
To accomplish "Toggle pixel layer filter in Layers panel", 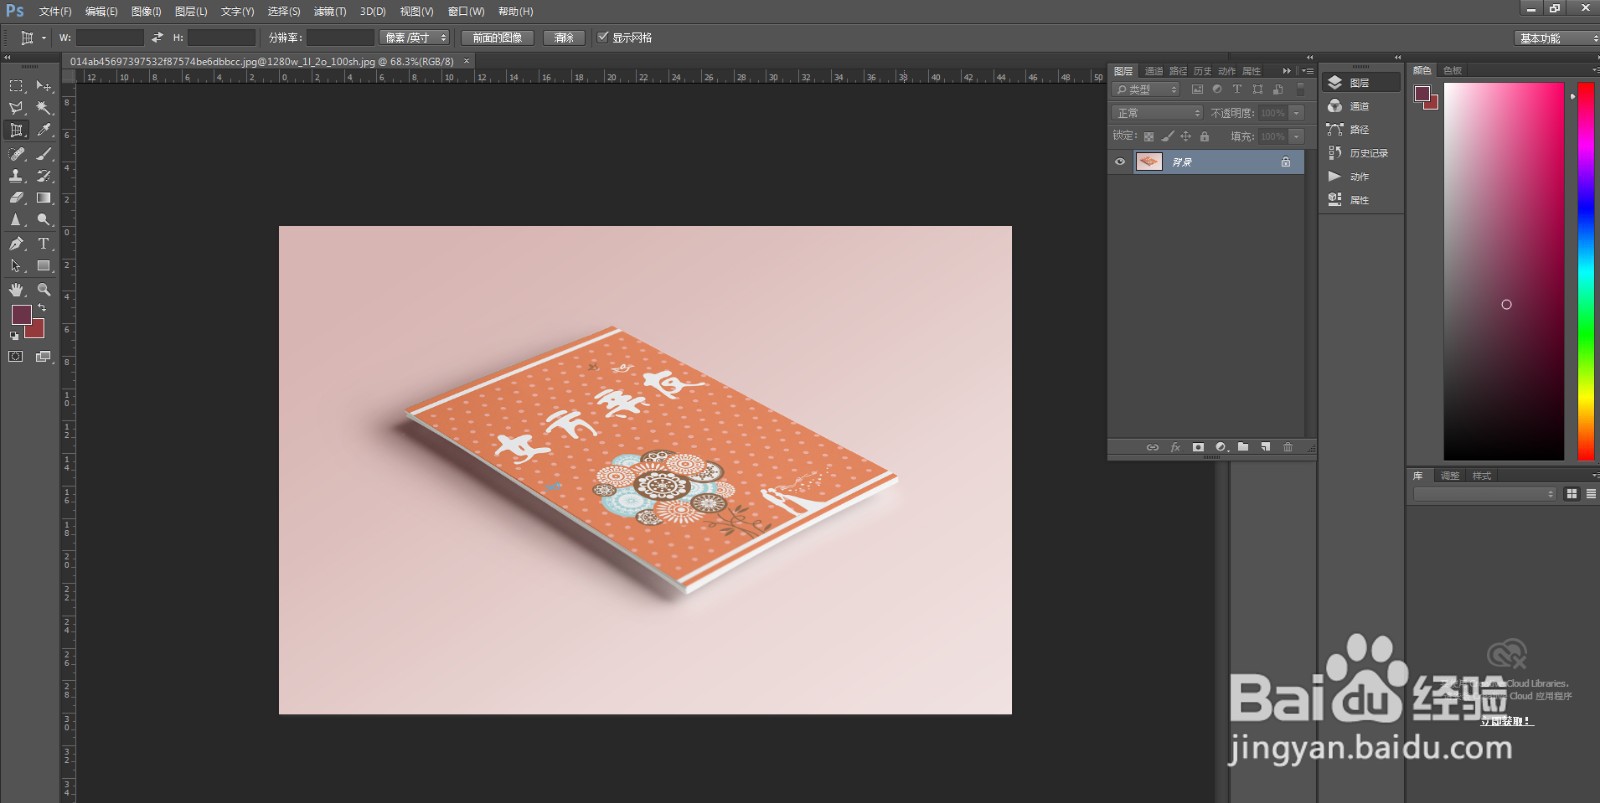I will click(x=1197, y=89).
